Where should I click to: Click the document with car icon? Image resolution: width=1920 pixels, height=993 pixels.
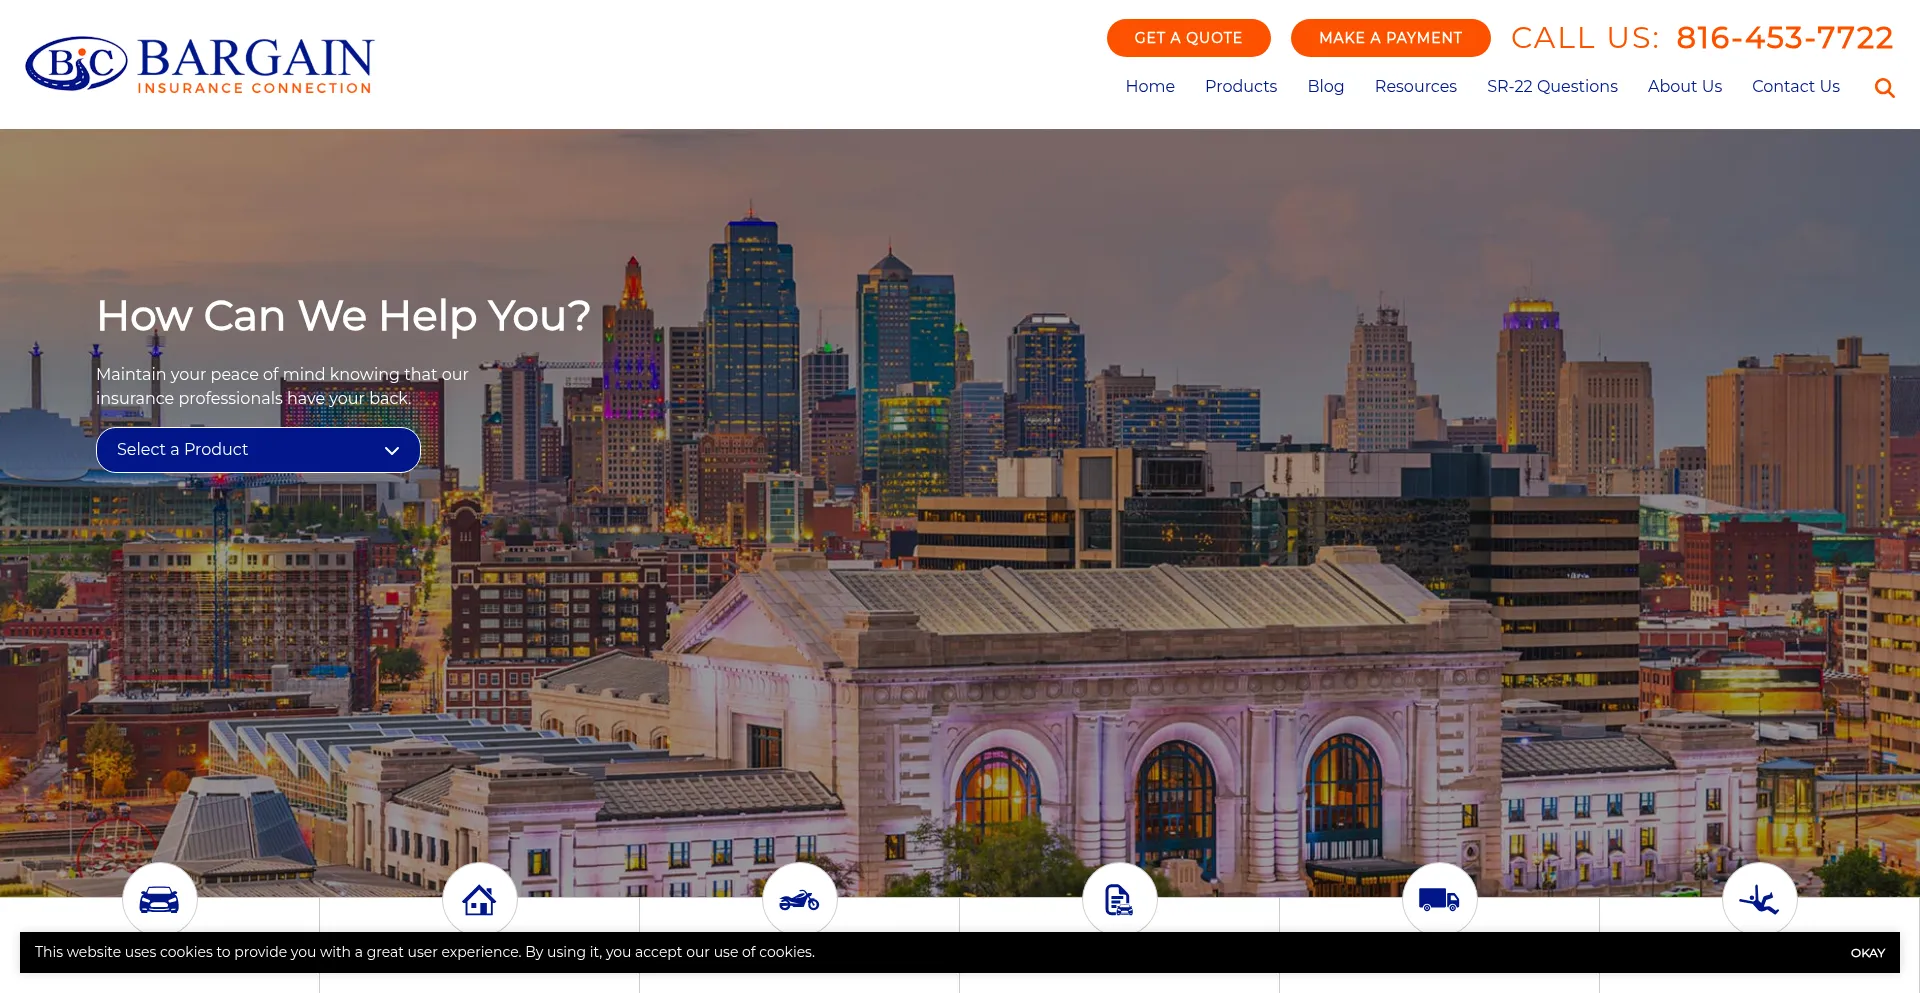1119,900
